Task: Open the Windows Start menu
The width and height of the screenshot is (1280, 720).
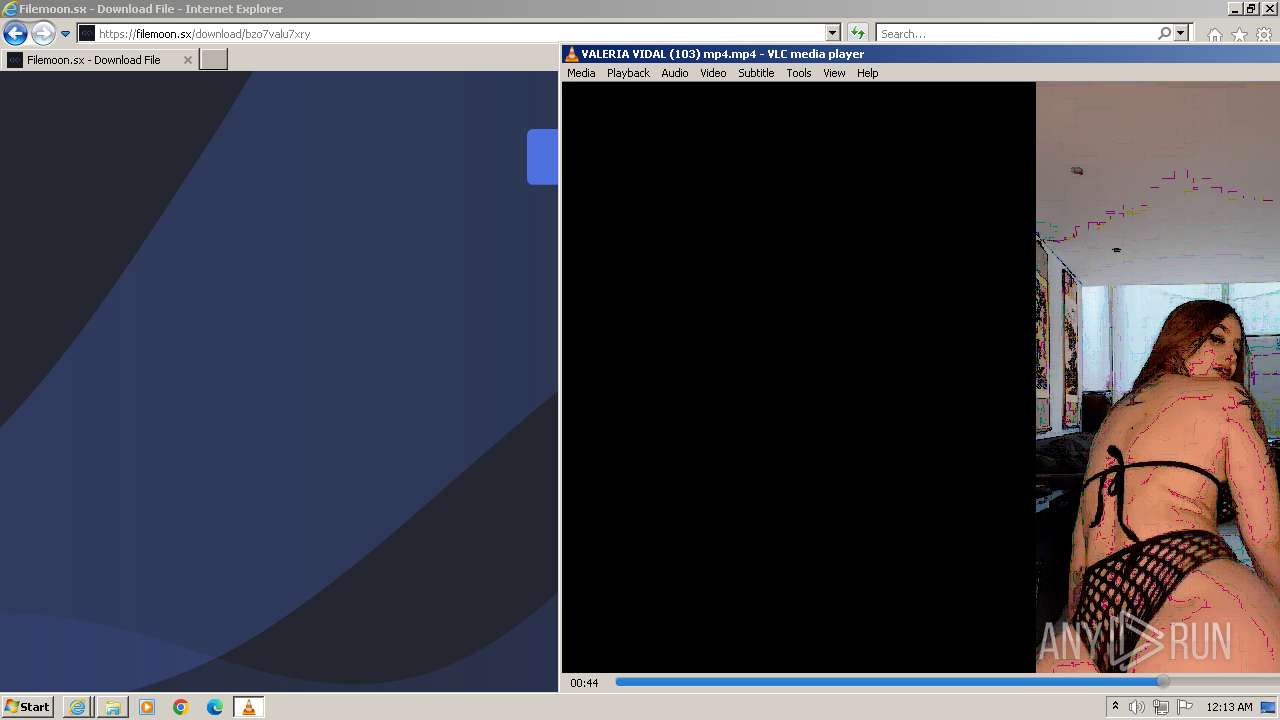Action: pyautogui.click(x=27, y=707)
